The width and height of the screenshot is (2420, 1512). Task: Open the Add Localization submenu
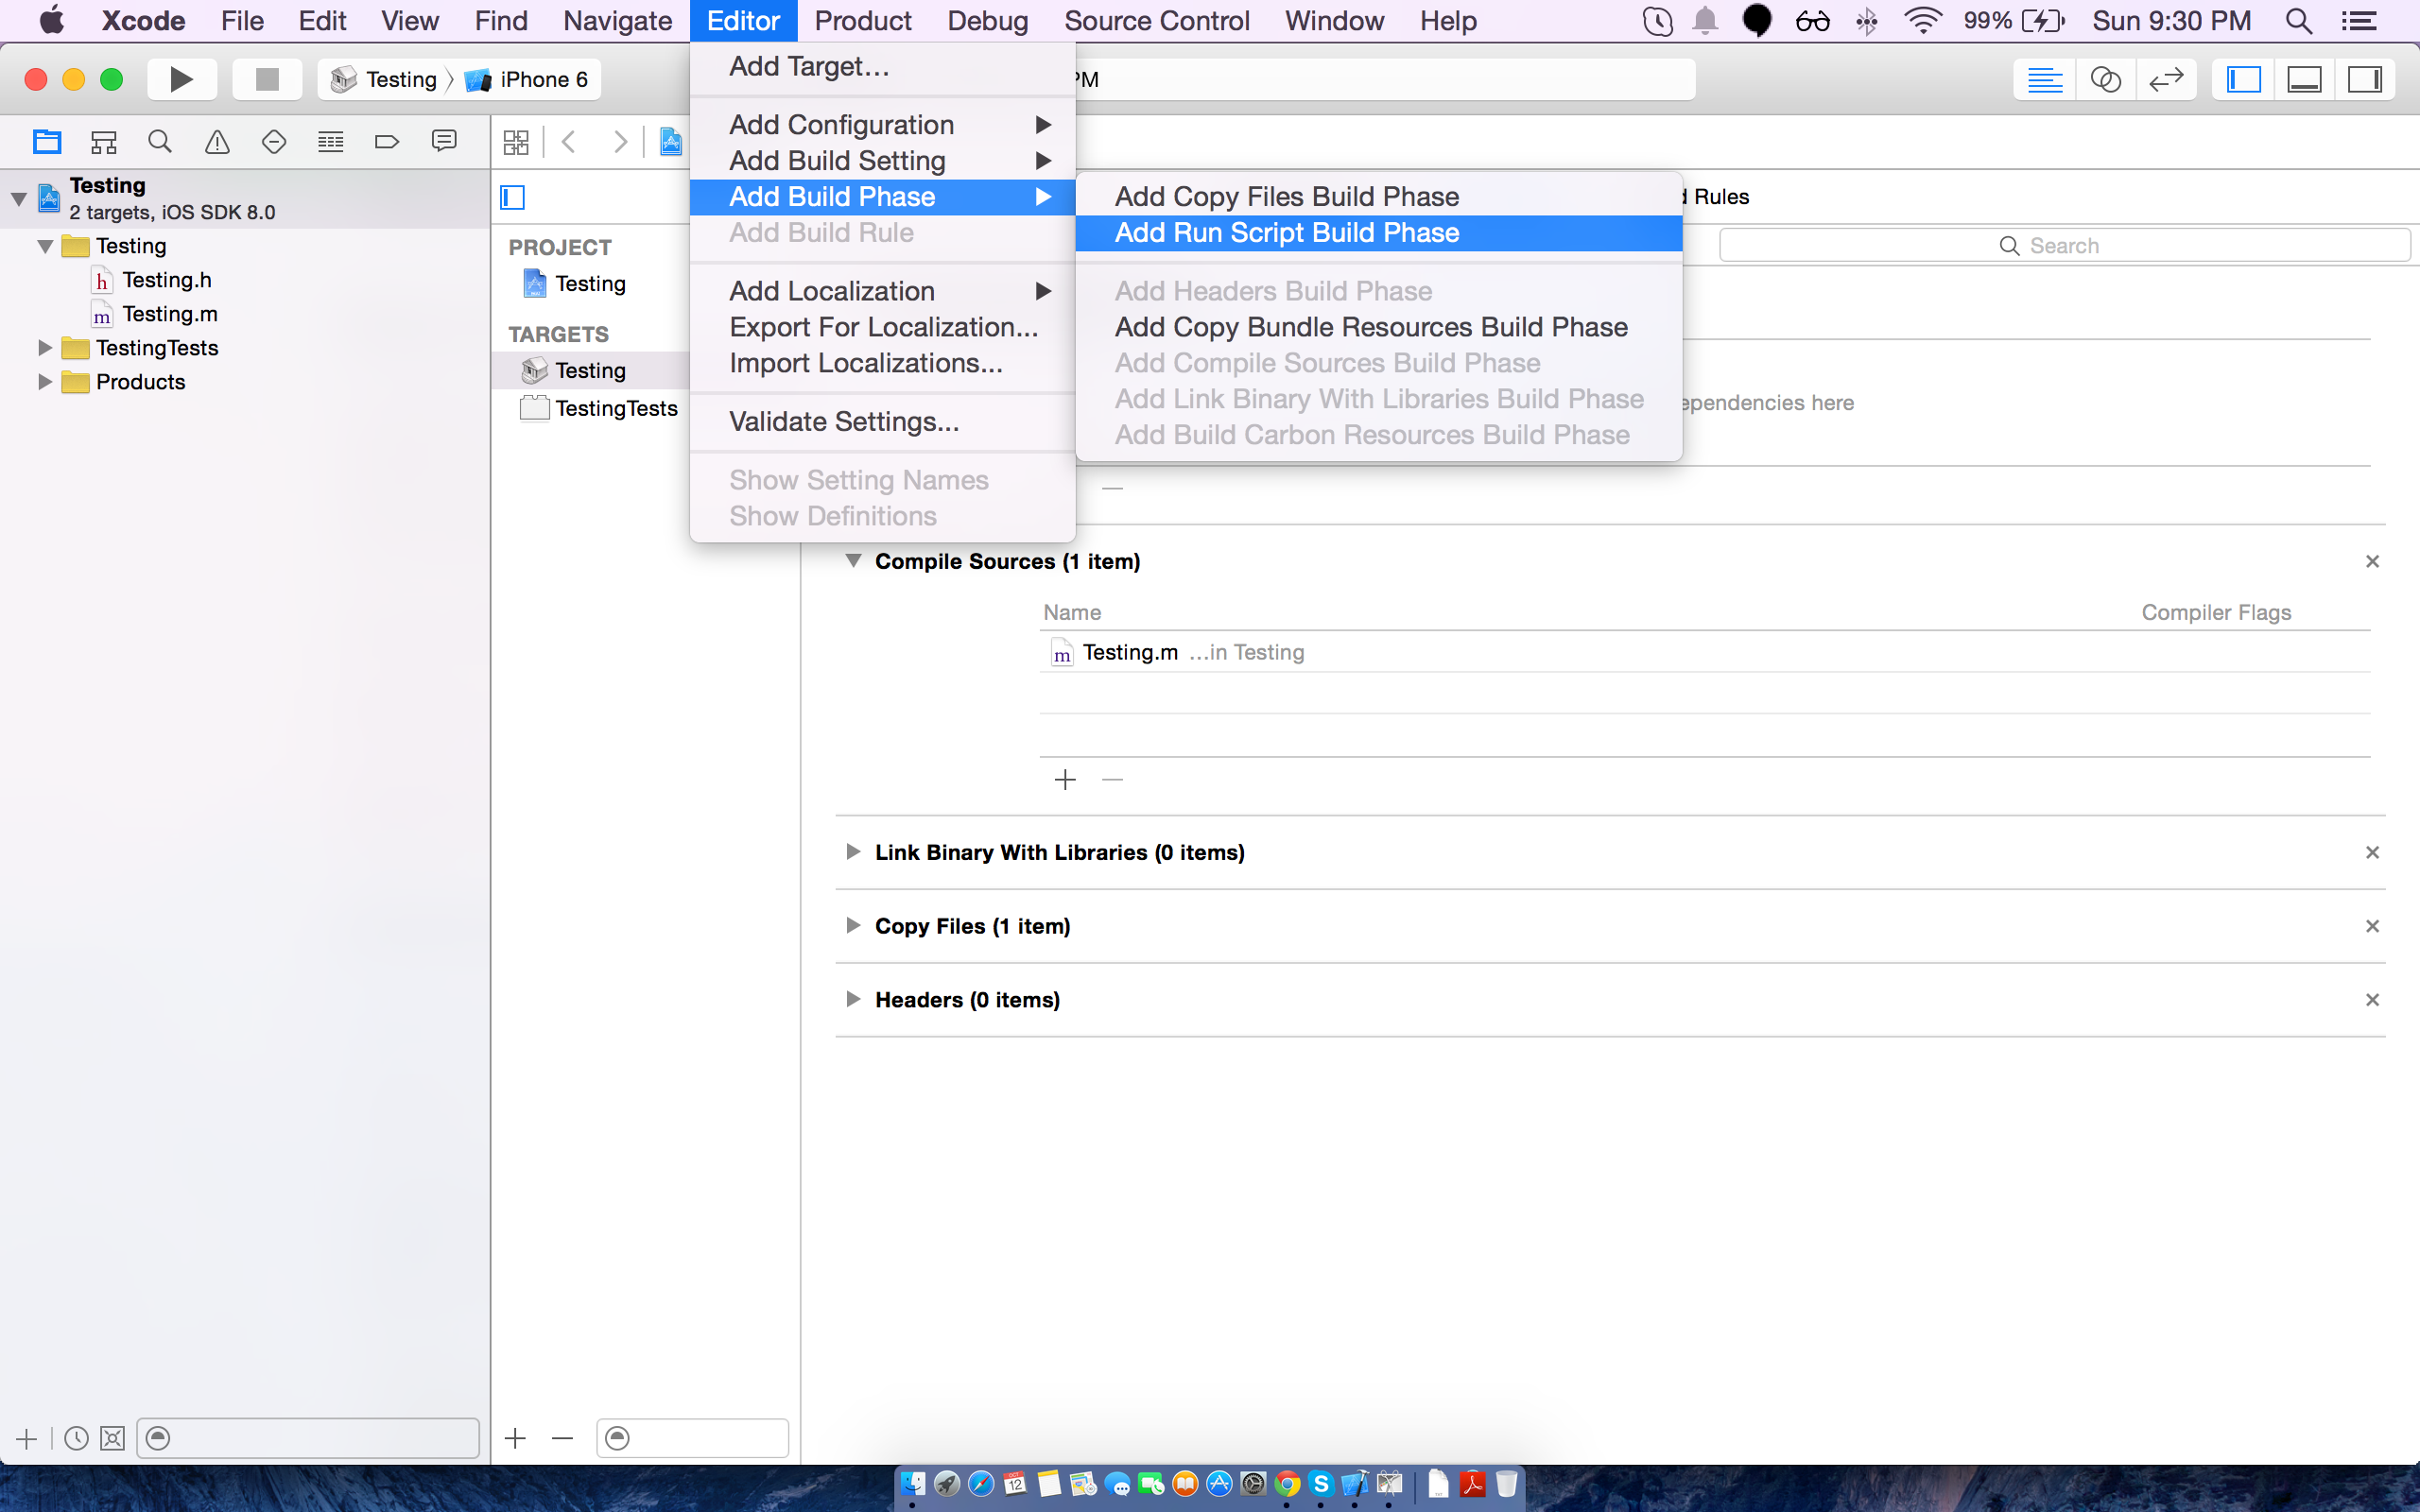(882, 291)
